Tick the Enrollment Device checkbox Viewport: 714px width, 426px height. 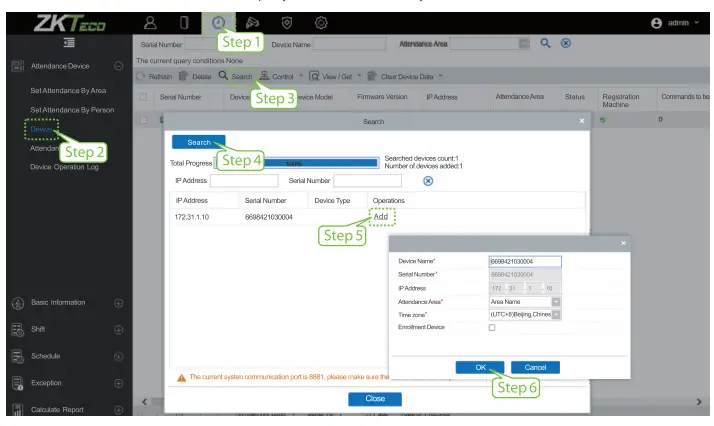(492, 328)
